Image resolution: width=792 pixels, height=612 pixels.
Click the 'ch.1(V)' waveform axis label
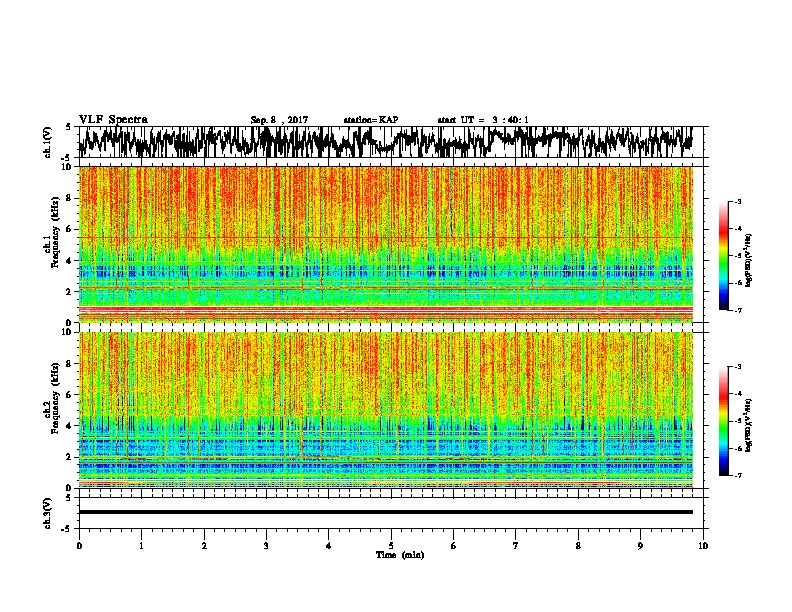(48, 142)
